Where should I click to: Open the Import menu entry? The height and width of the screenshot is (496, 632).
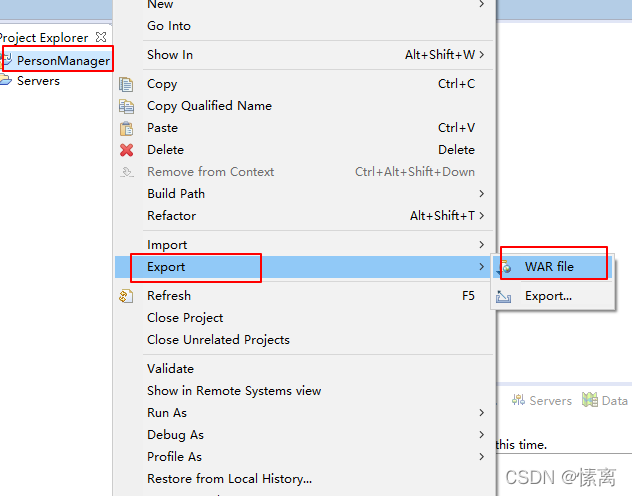pos(304,245)
